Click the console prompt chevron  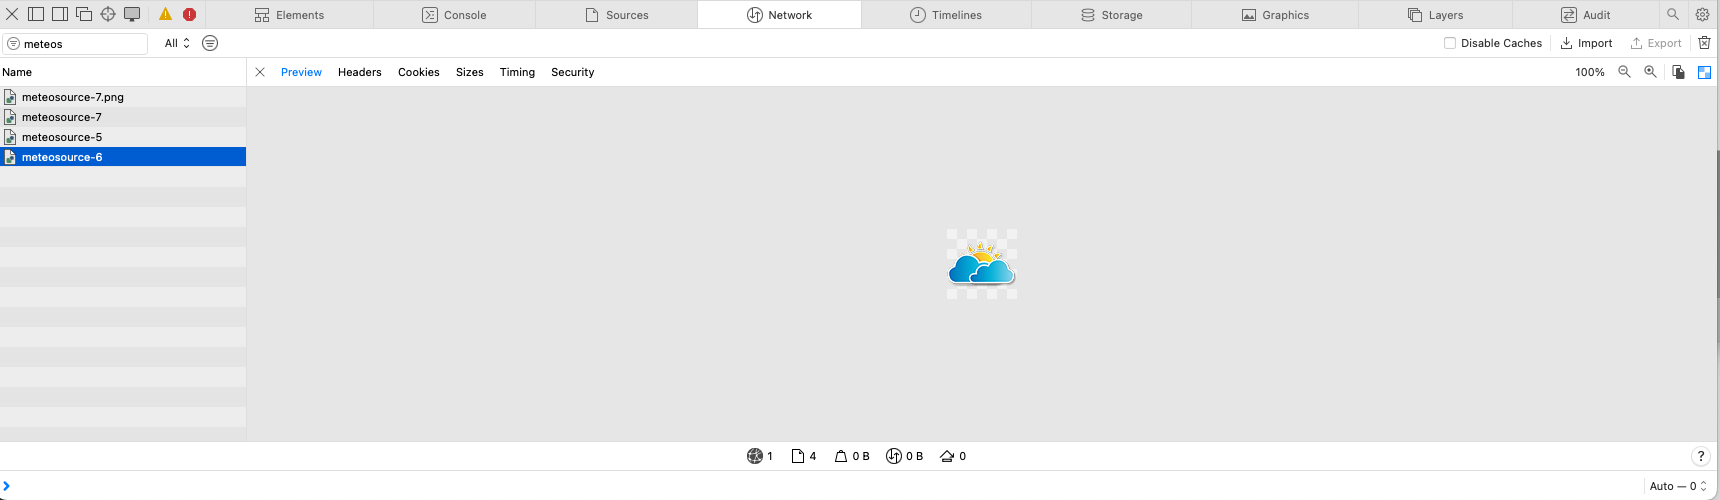coord(6,486)
